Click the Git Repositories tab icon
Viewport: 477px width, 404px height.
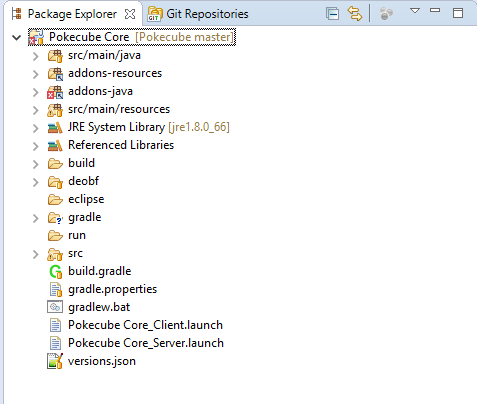point(155,14)
